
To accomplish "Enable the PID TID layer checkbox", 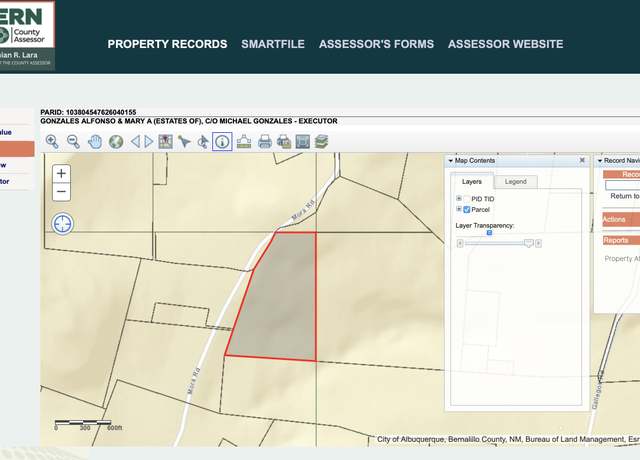I will 467,199.
